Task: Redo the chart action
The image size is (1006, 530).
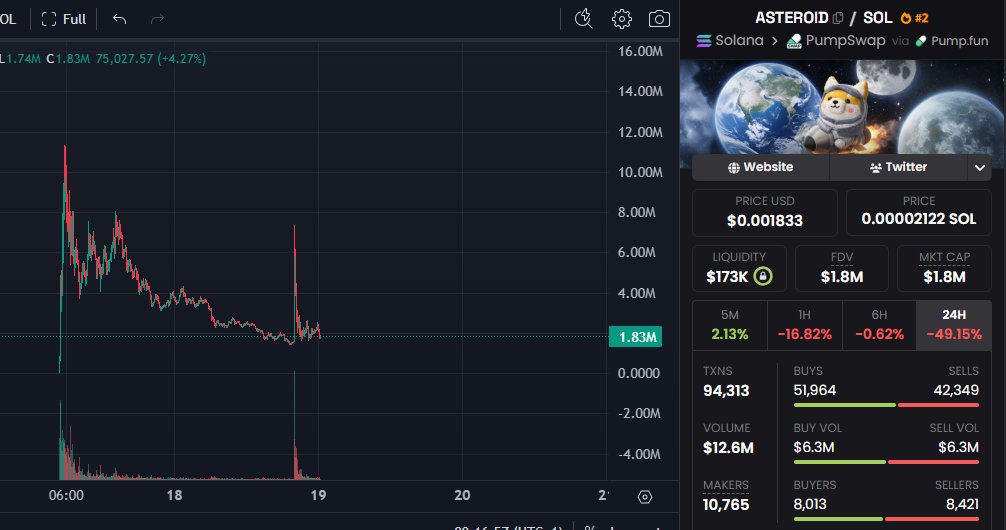Action: coord(157,19)
